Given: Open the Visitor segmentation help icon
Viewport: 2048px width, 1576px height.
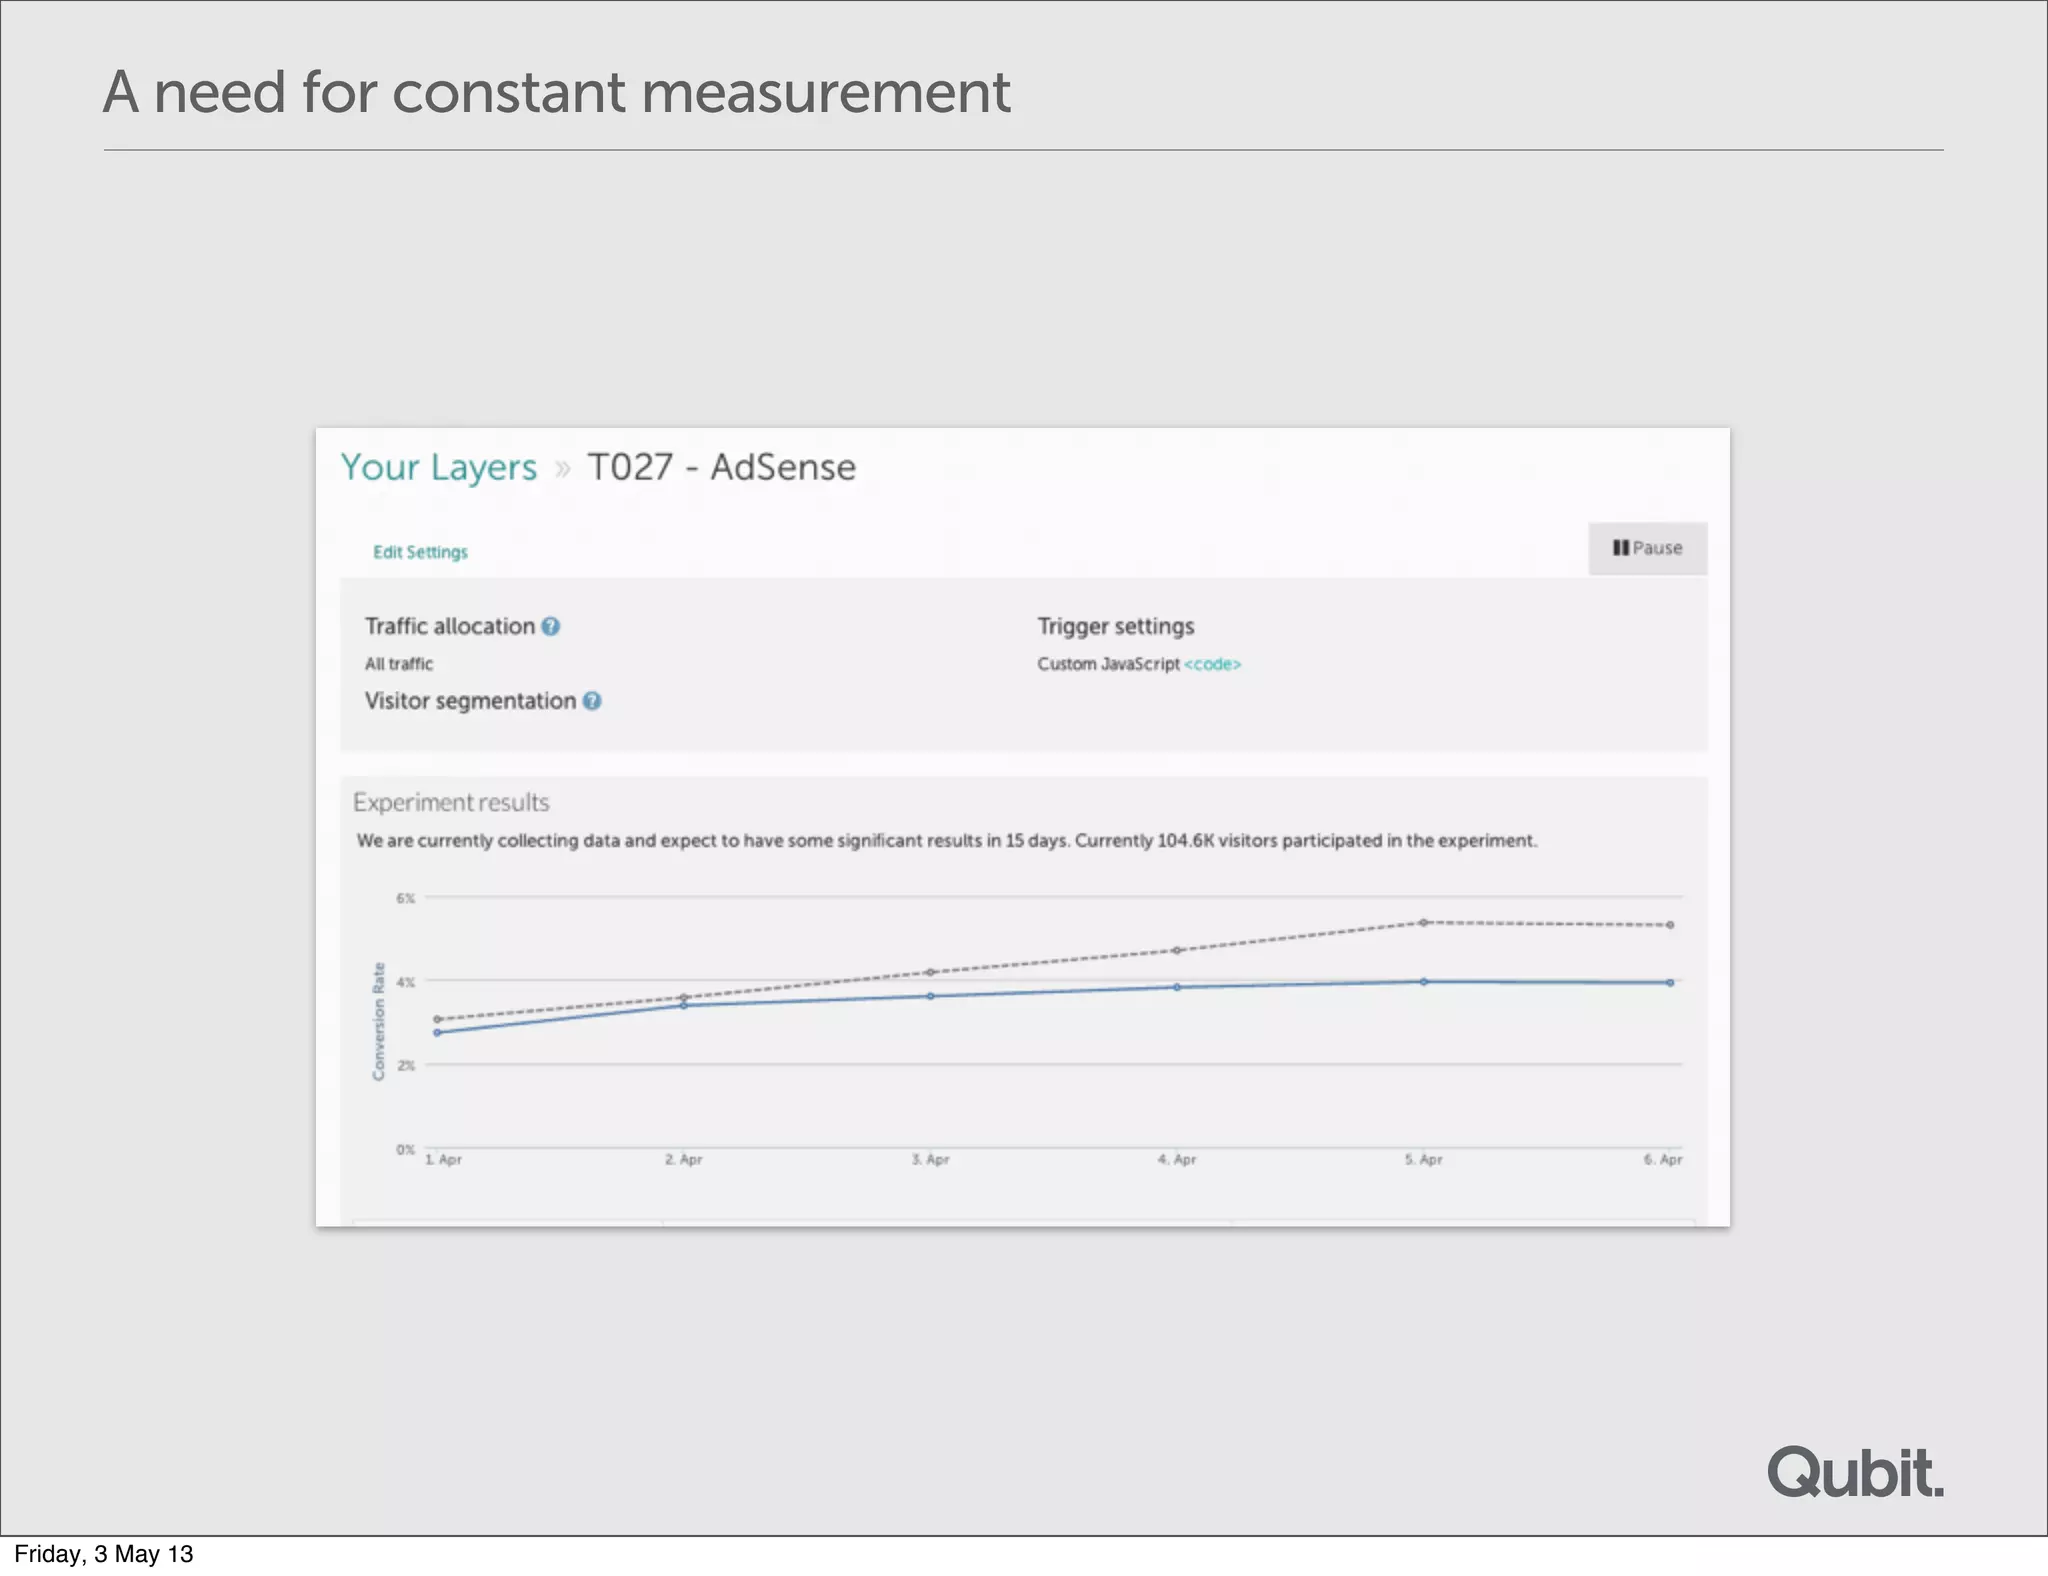Looking at the screenshot, I should tap(592, 701).
